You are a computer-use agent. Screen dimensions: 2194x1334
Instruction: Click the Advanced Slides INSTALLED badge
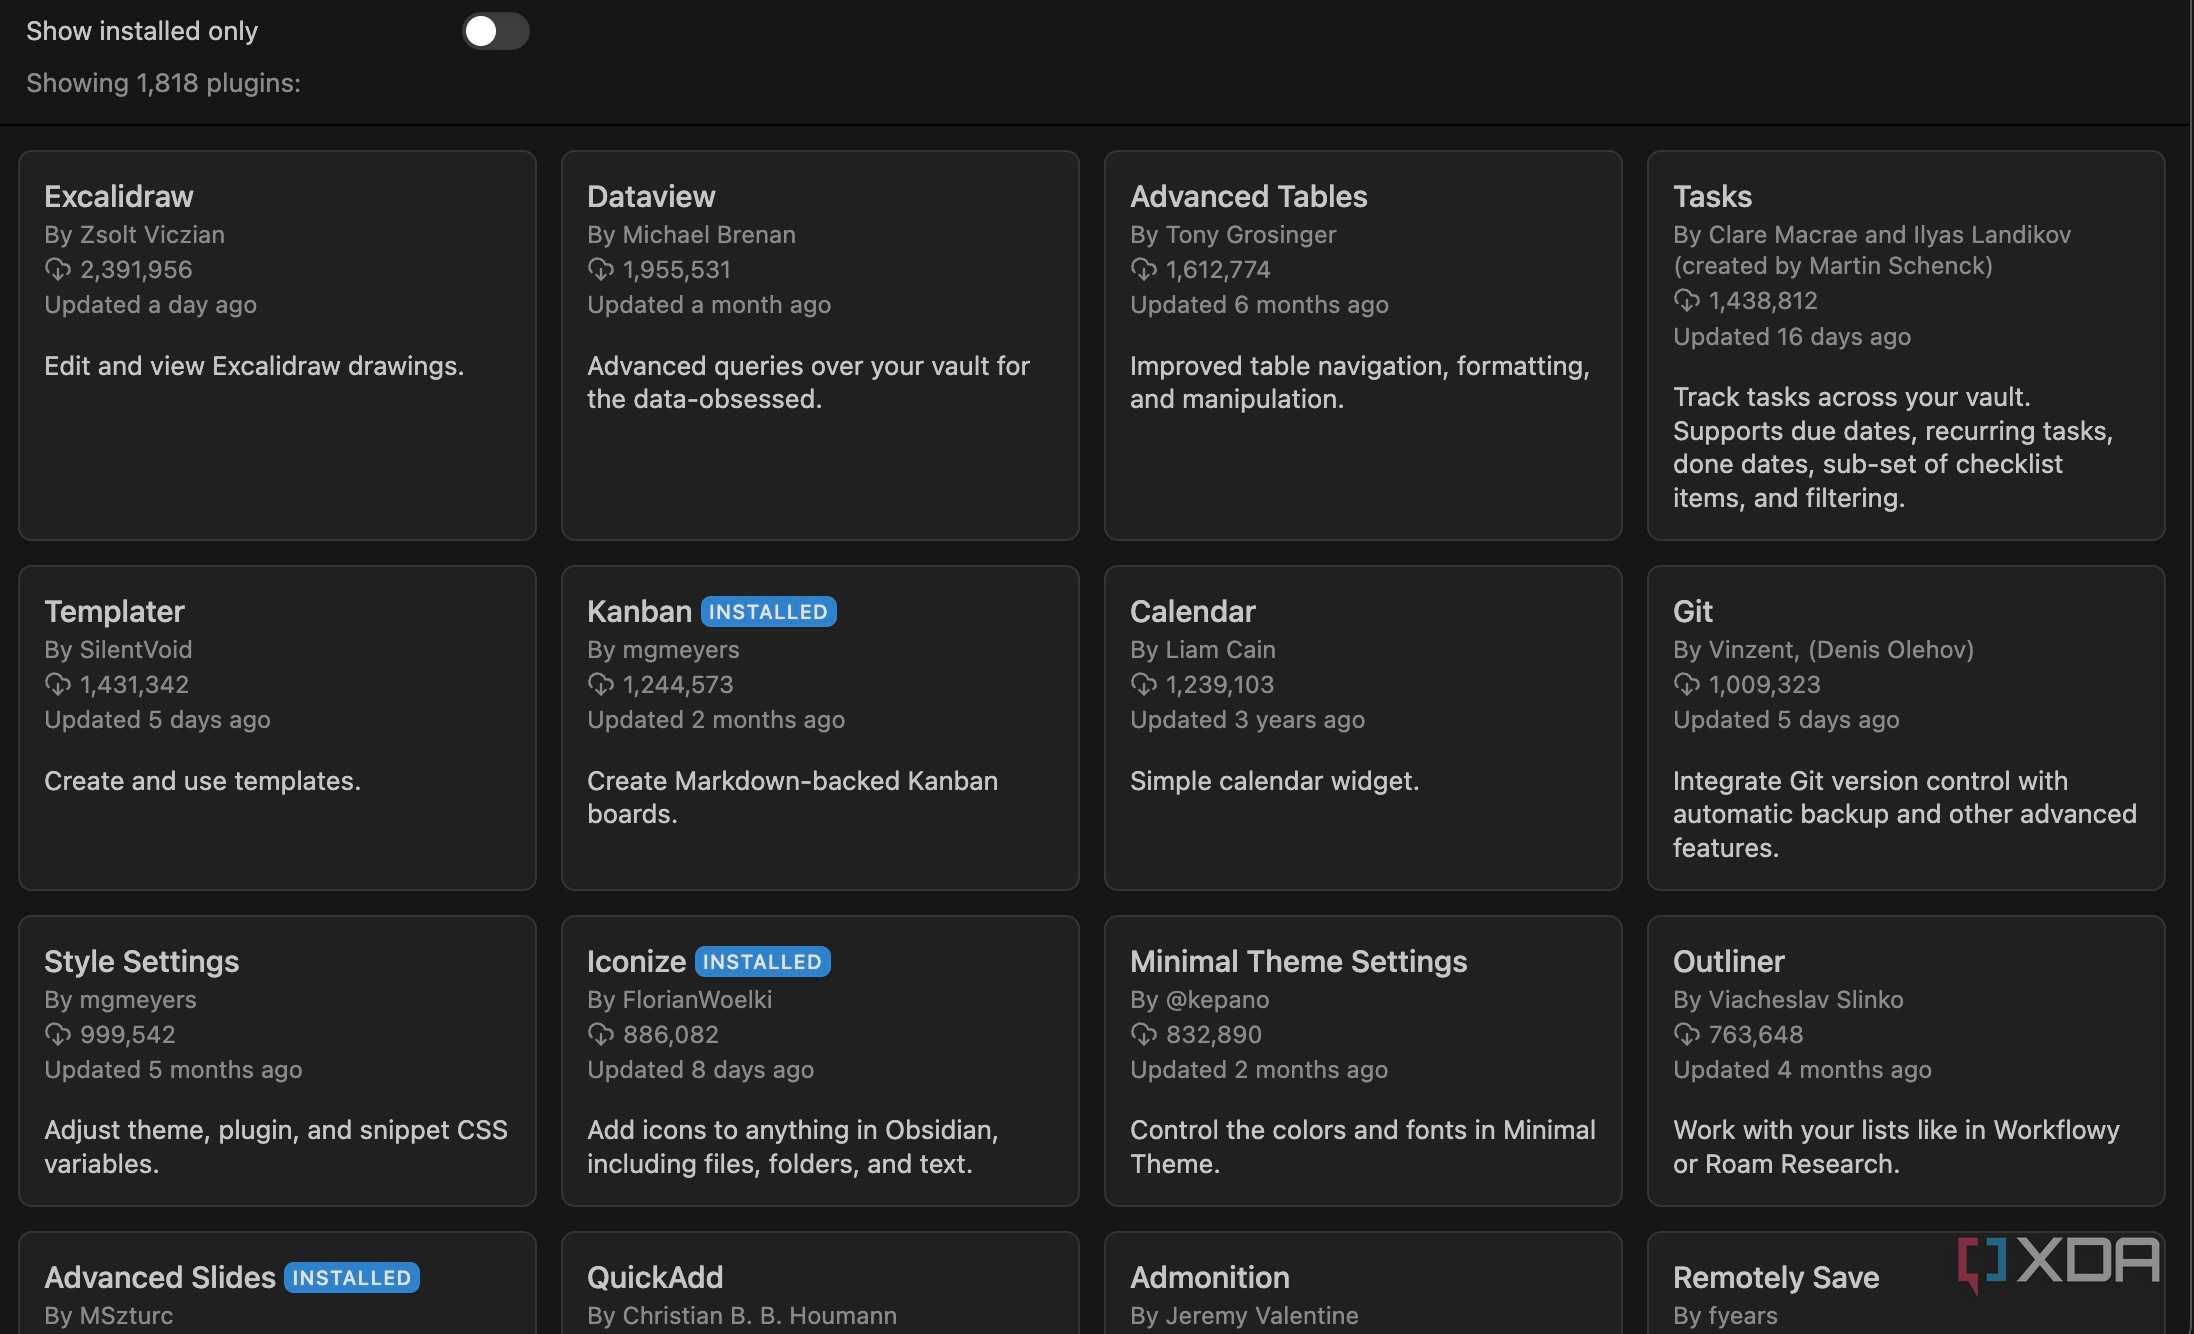[352, 1278]
